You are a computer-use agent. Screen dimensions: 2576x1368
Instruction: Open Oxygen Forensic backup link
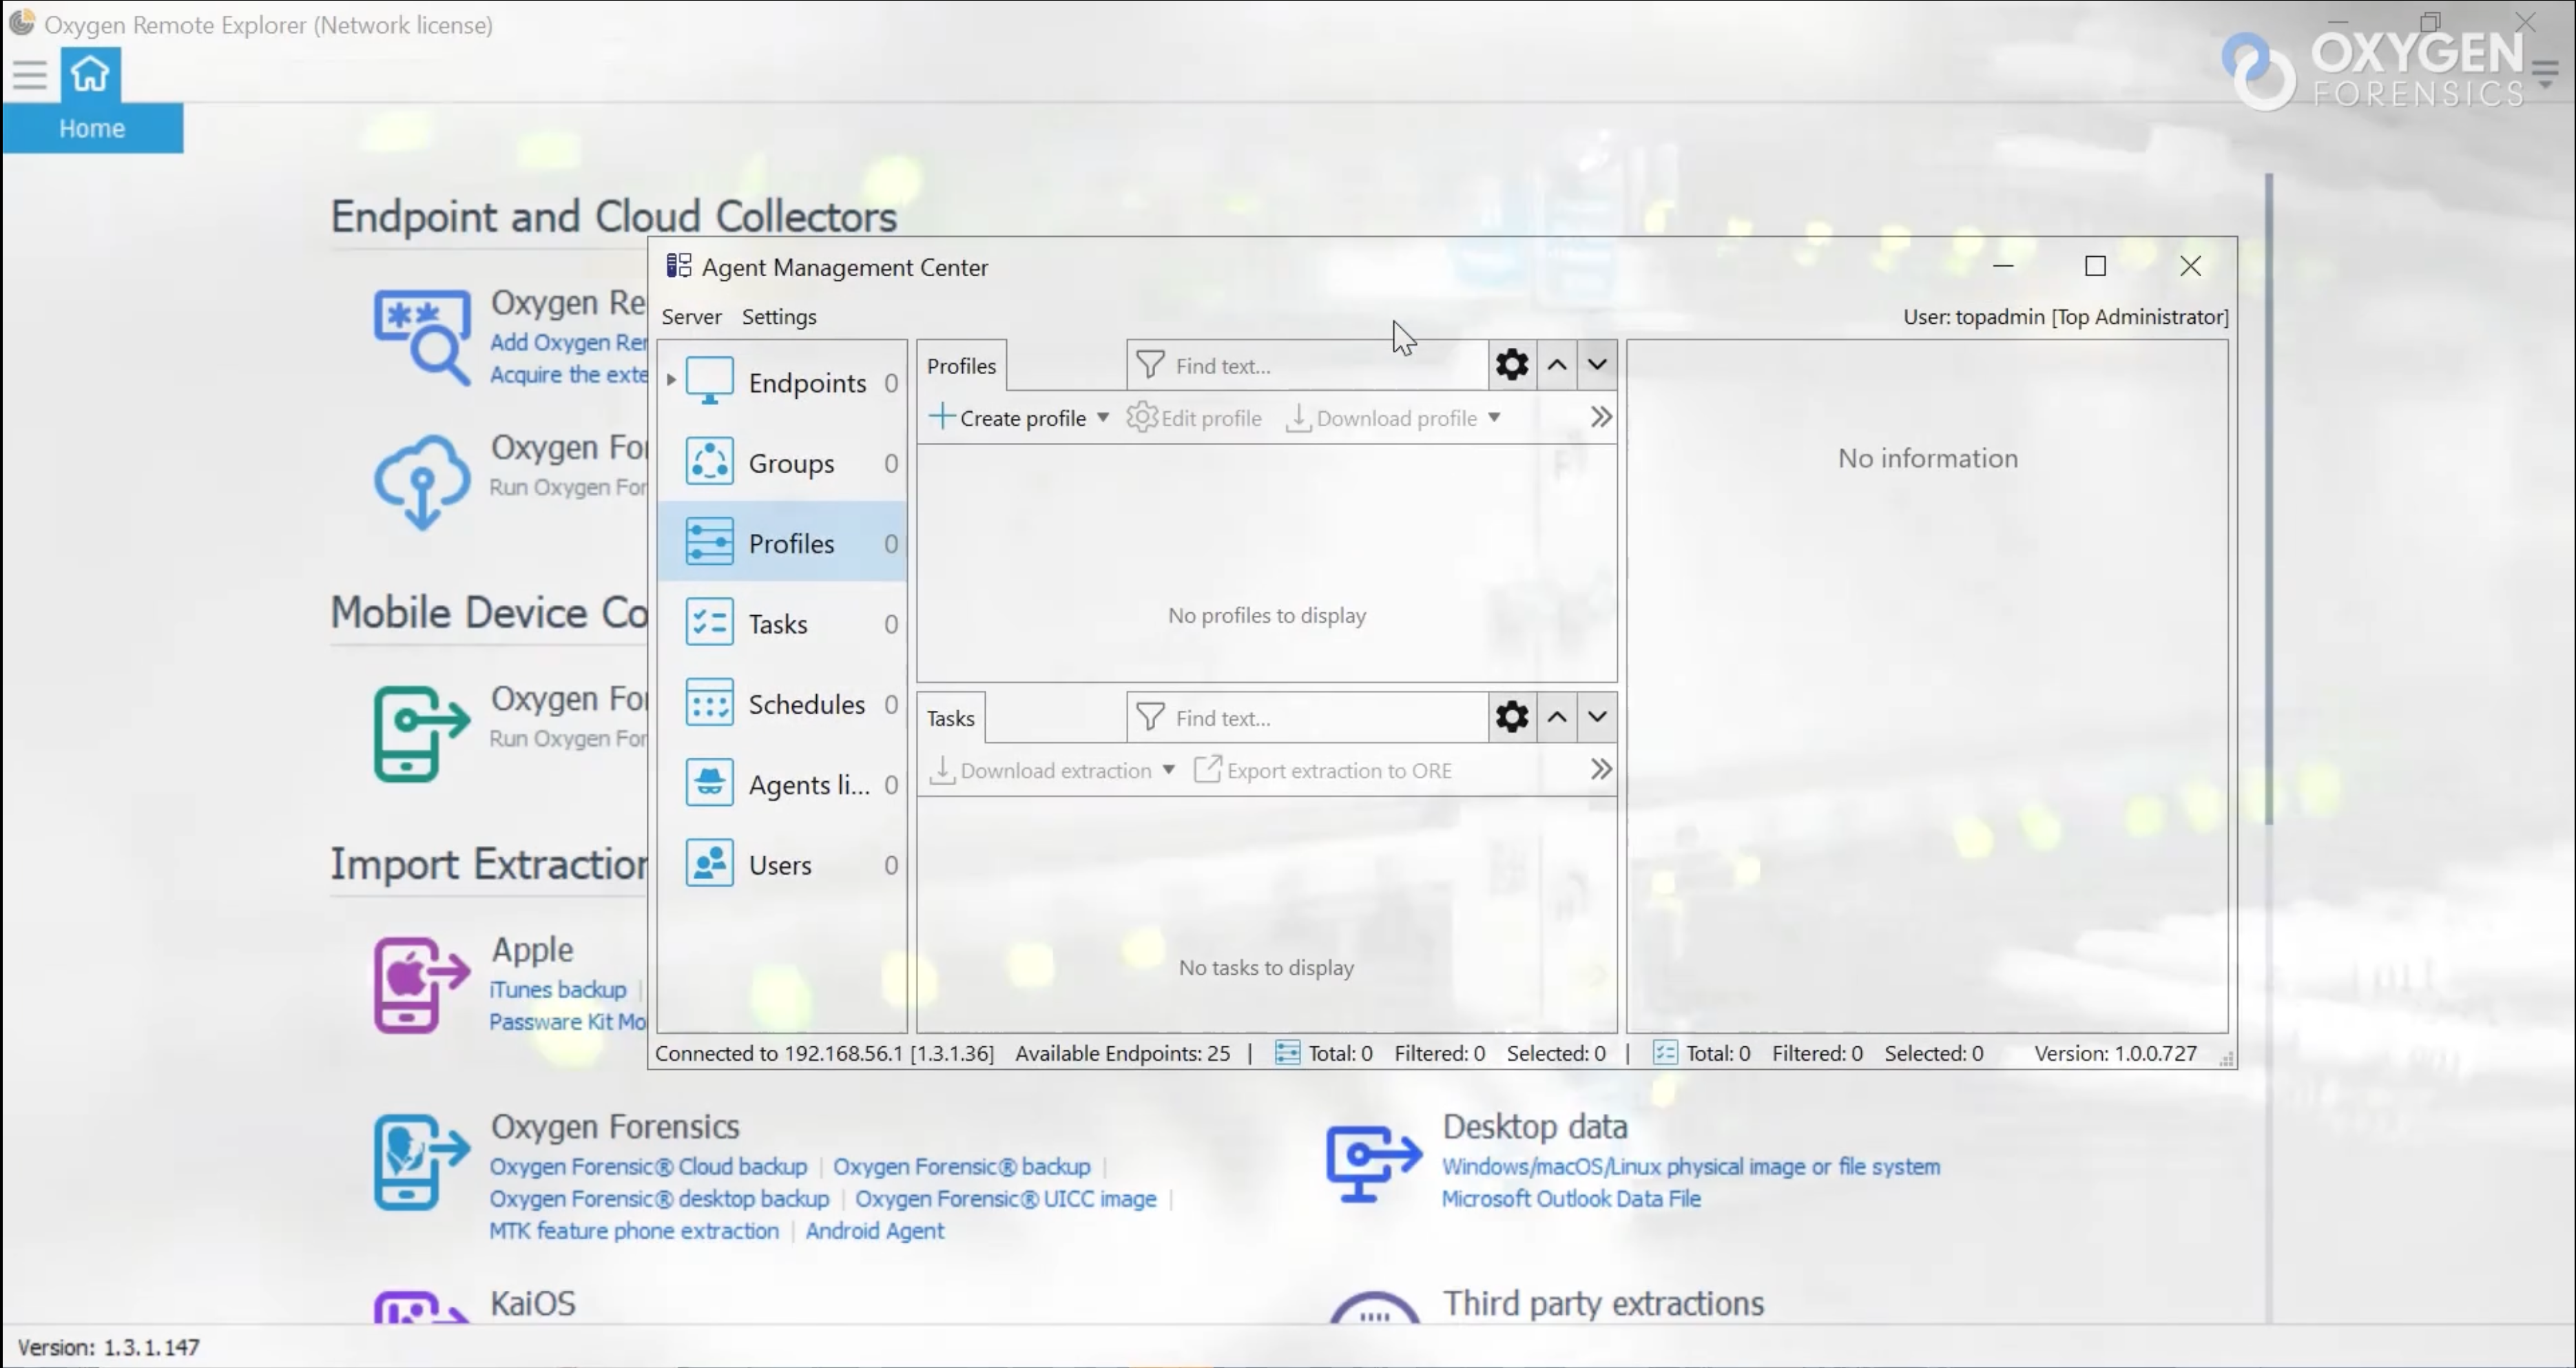click(962, 1166)
